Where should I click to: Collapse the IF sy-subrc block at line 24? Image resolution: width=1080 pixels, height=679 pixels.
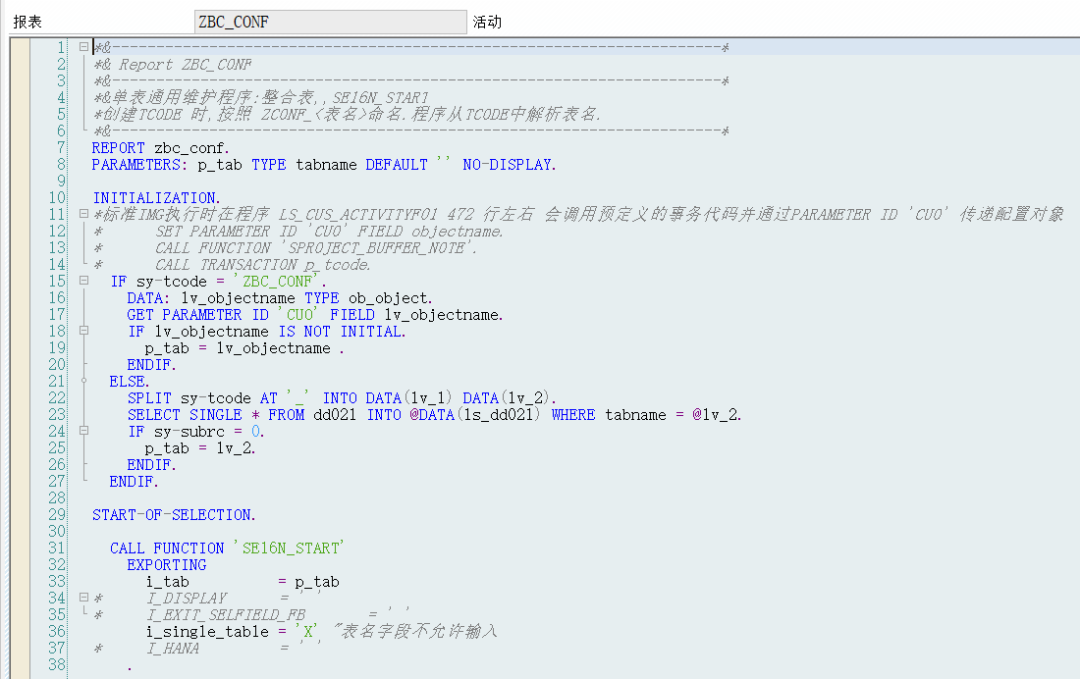pos(83,431)
